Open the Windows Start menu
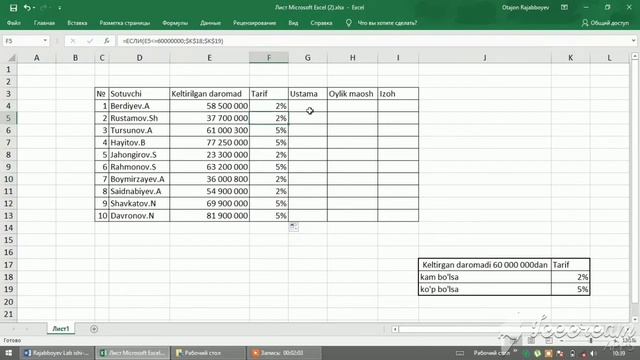Viewport: 640px width, 360px height. coord(9,353)
